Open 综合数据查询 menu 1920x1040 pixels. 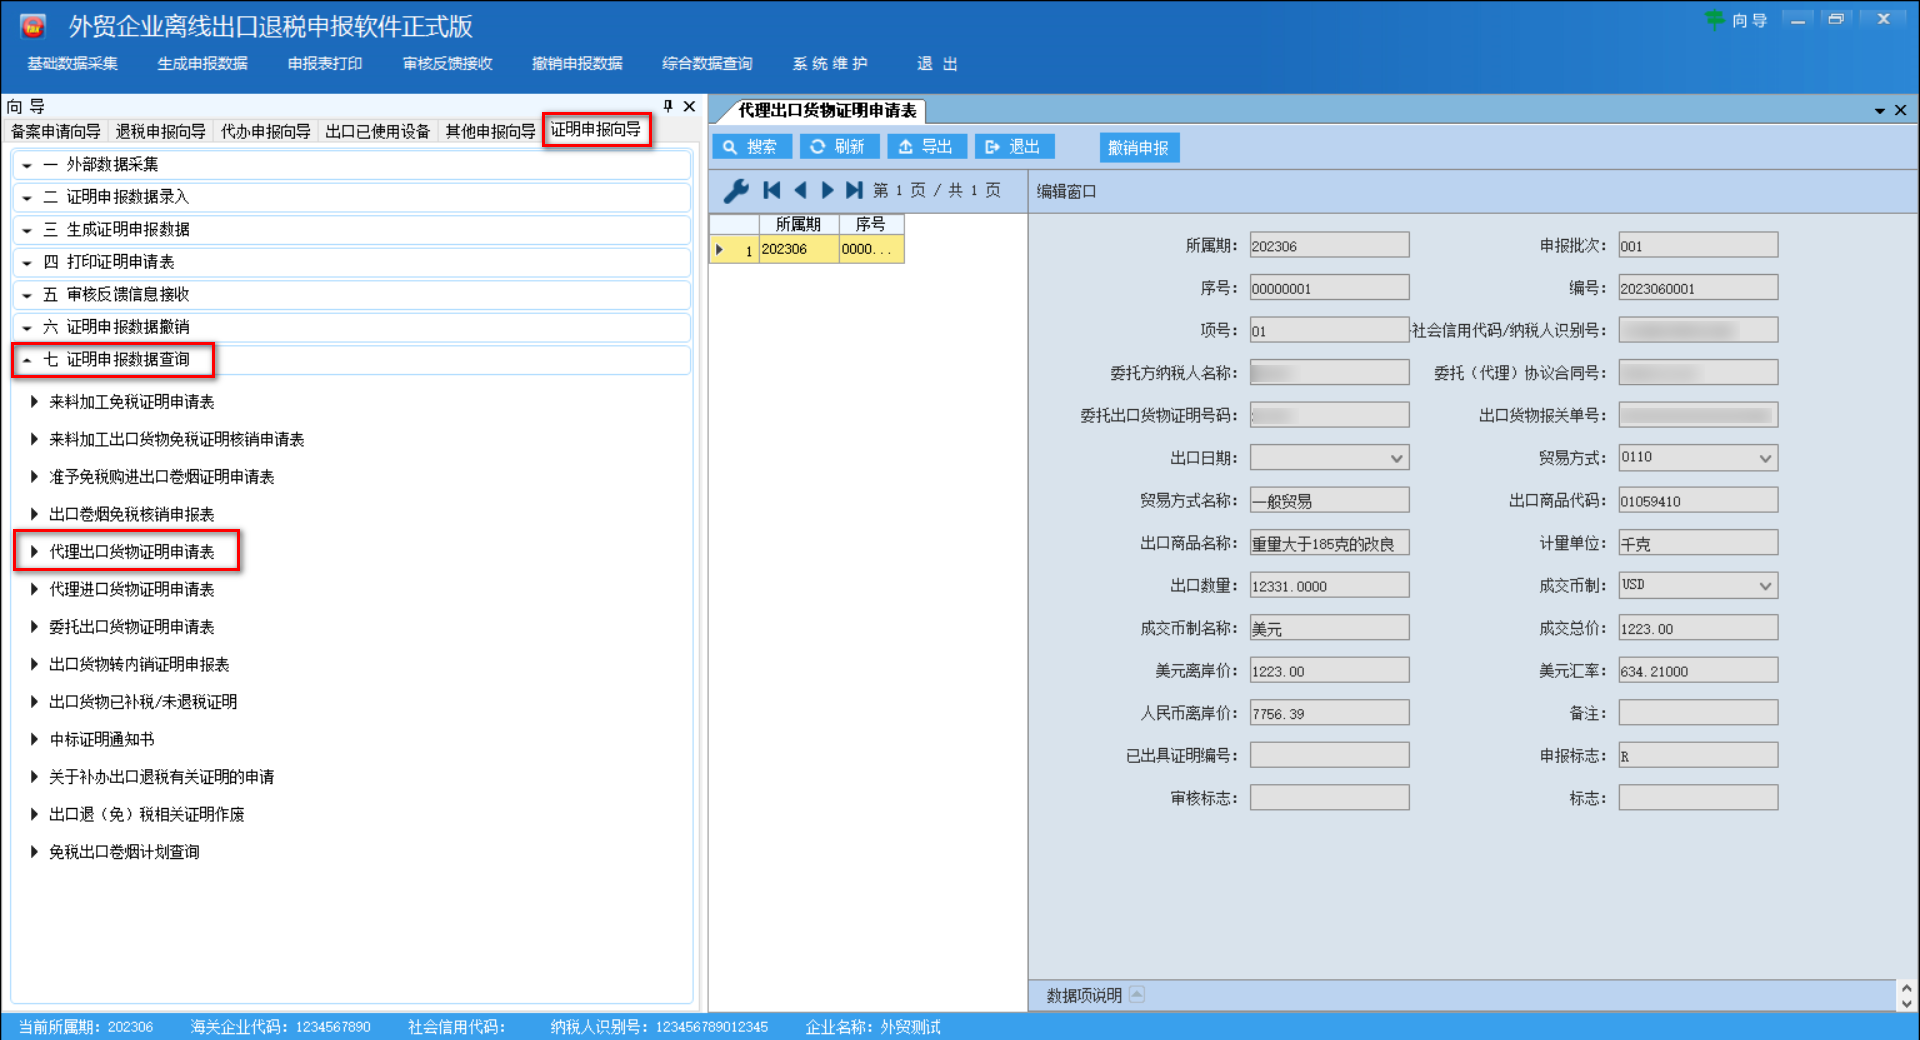coord(706,64)
